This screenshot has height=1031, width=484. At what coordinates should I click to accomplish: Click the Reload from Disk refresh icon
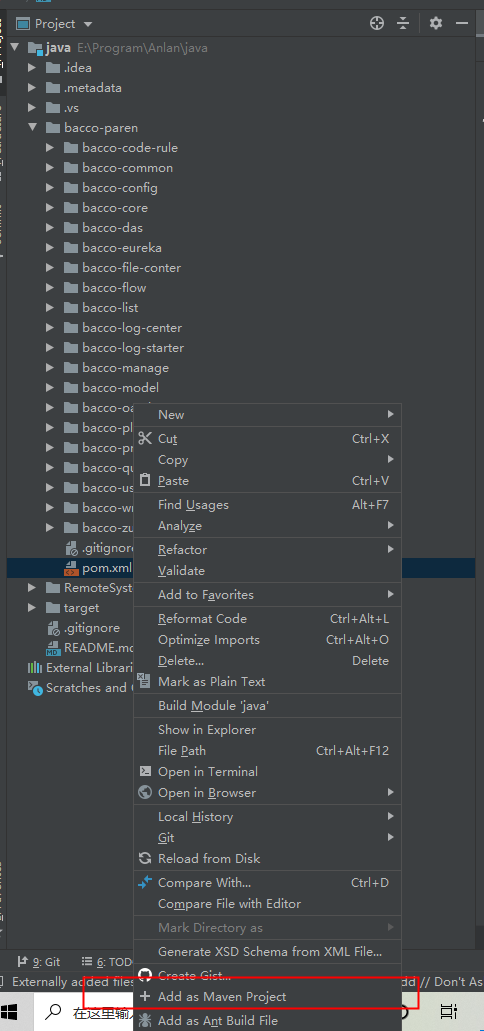[145, 858]
